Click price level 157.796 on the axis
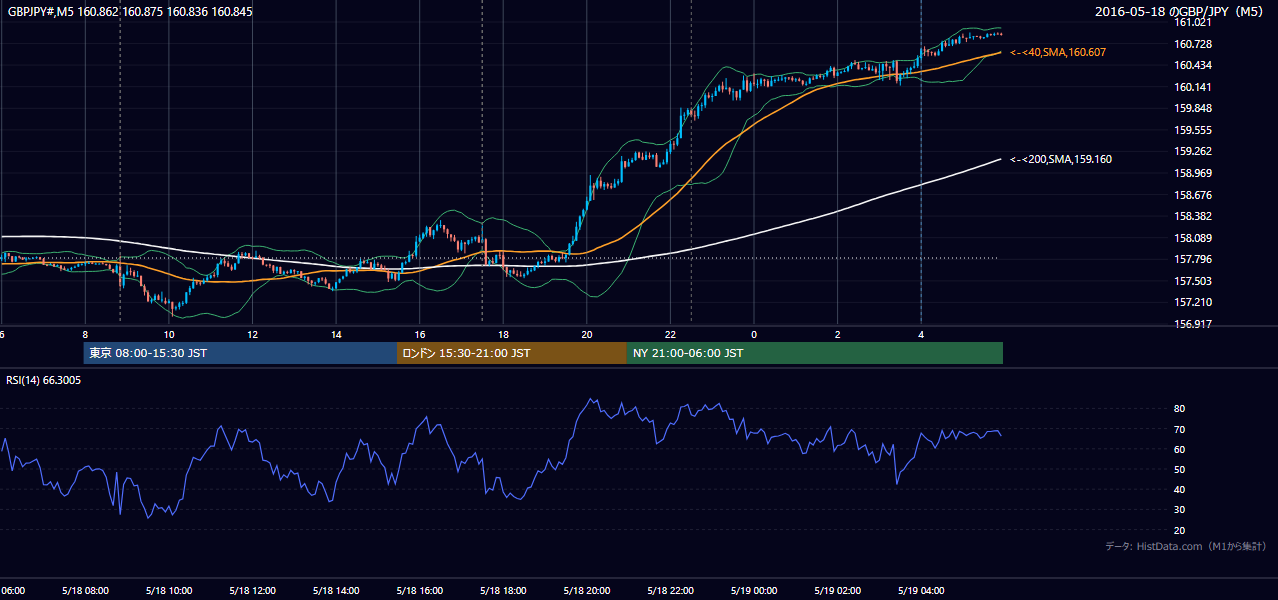The width and height of the screenshot is (1278, 600). (1193, 259)
